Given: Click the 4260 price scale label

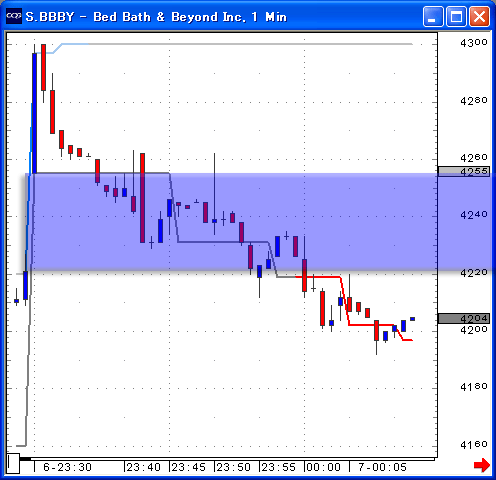Looking at the screenshot, I should click(x=474, y=157).
